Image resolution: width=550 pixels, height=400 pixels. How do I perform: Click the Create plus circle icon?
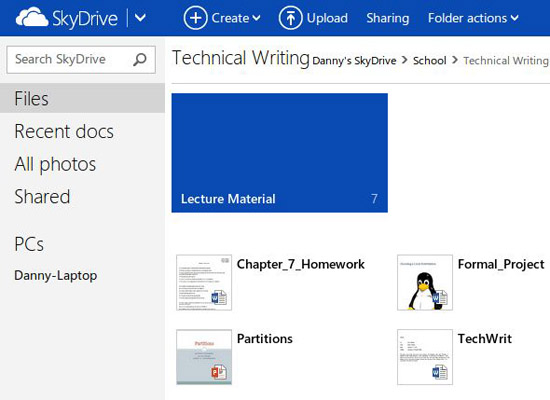[x=195, y=18]
